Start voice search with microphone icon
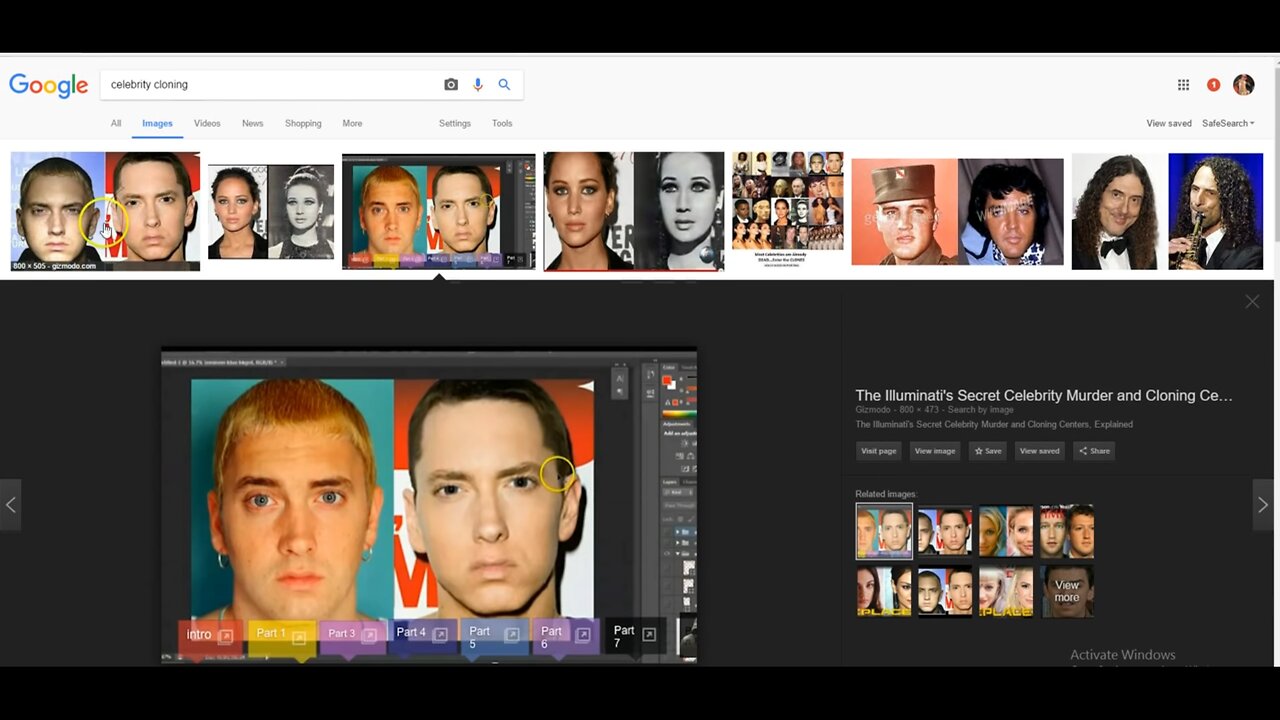The height and width of the screenshot is (720, 1280). [x=478, y=85]
